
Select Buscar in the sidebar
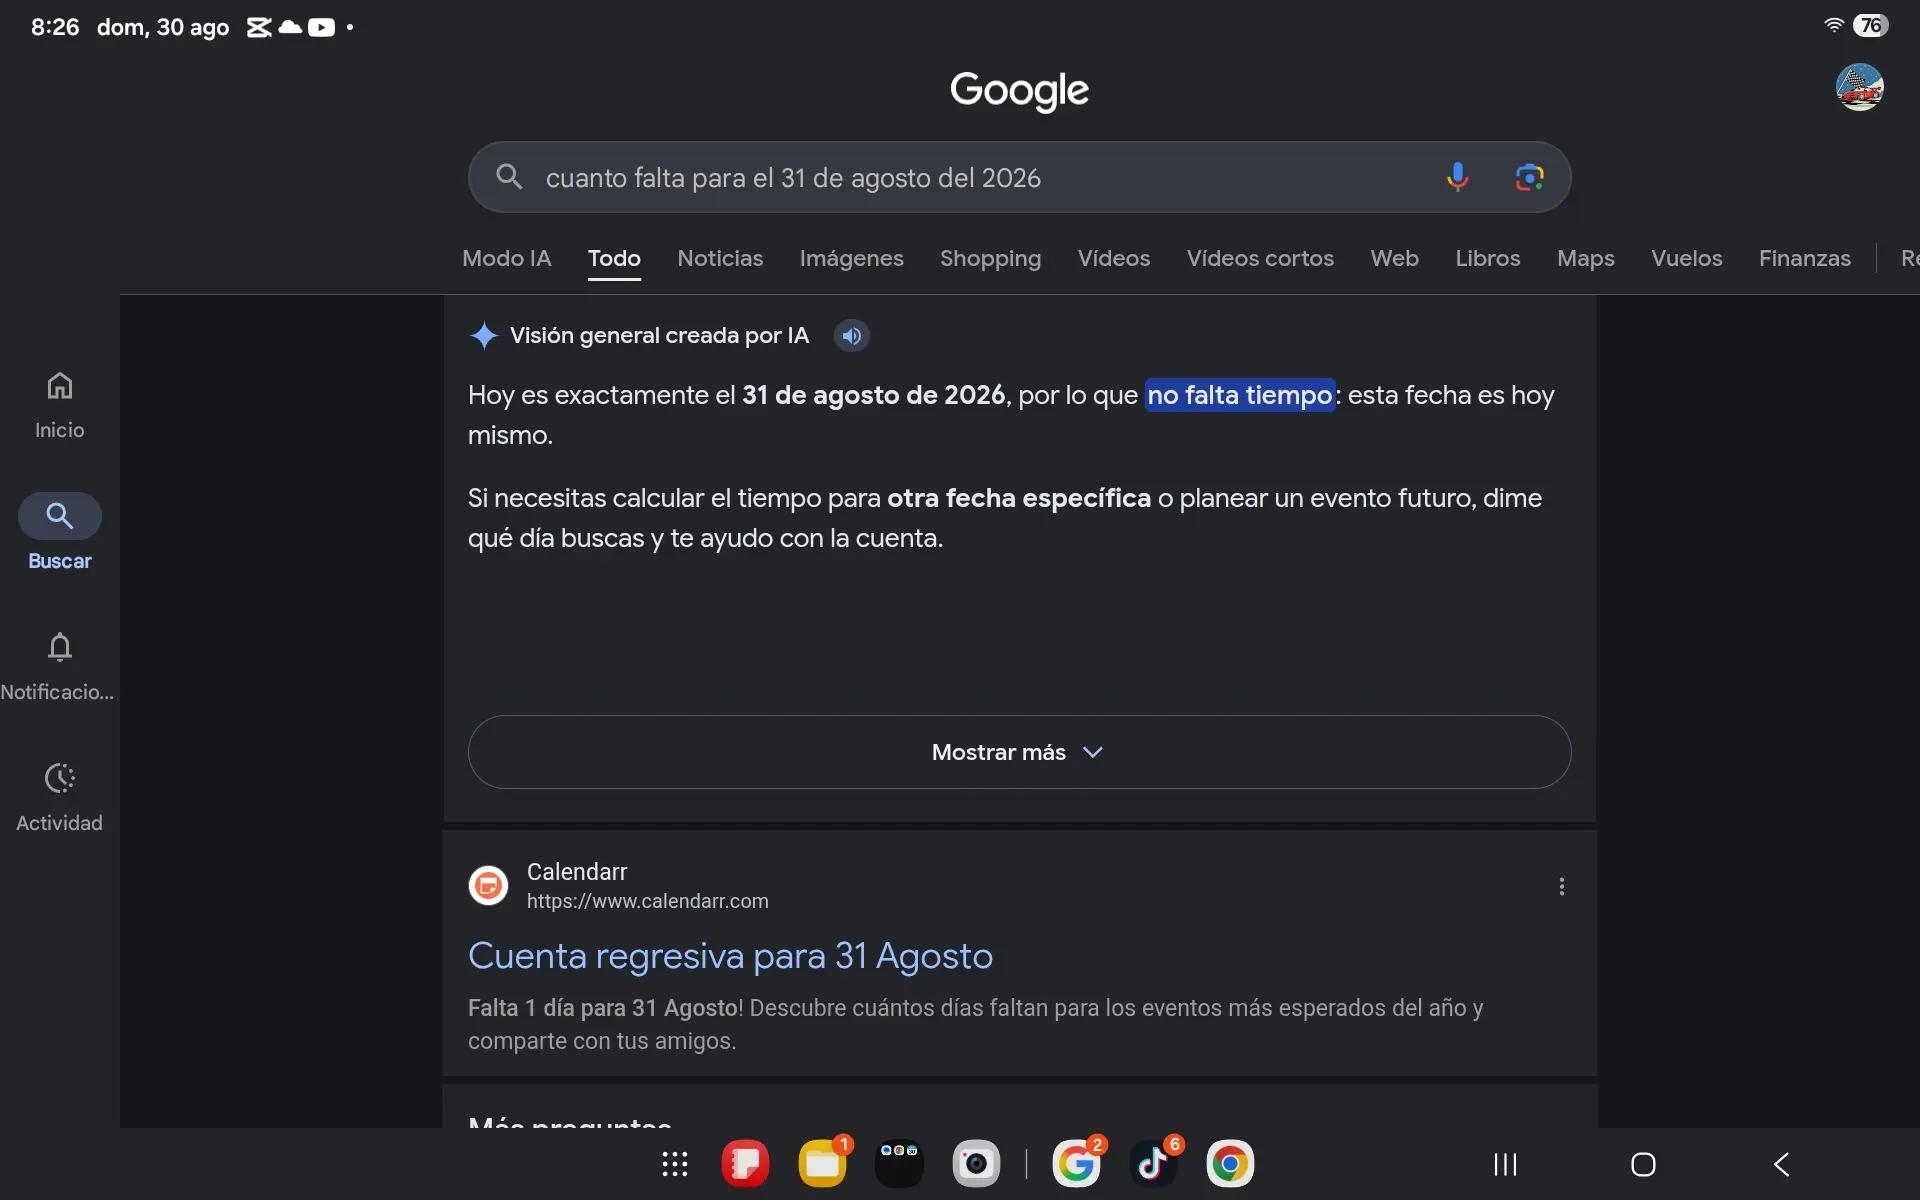[59, 533]
